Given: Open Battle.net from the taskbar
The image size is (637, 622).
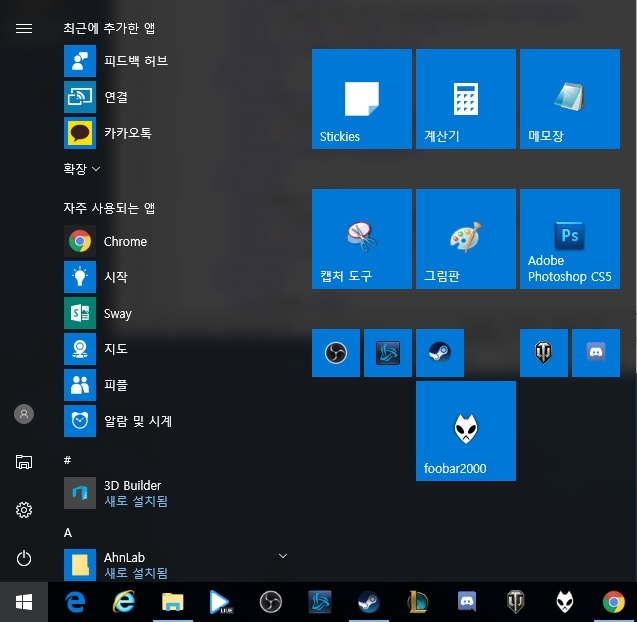Looking at the screenshot, I should point(320,602).
